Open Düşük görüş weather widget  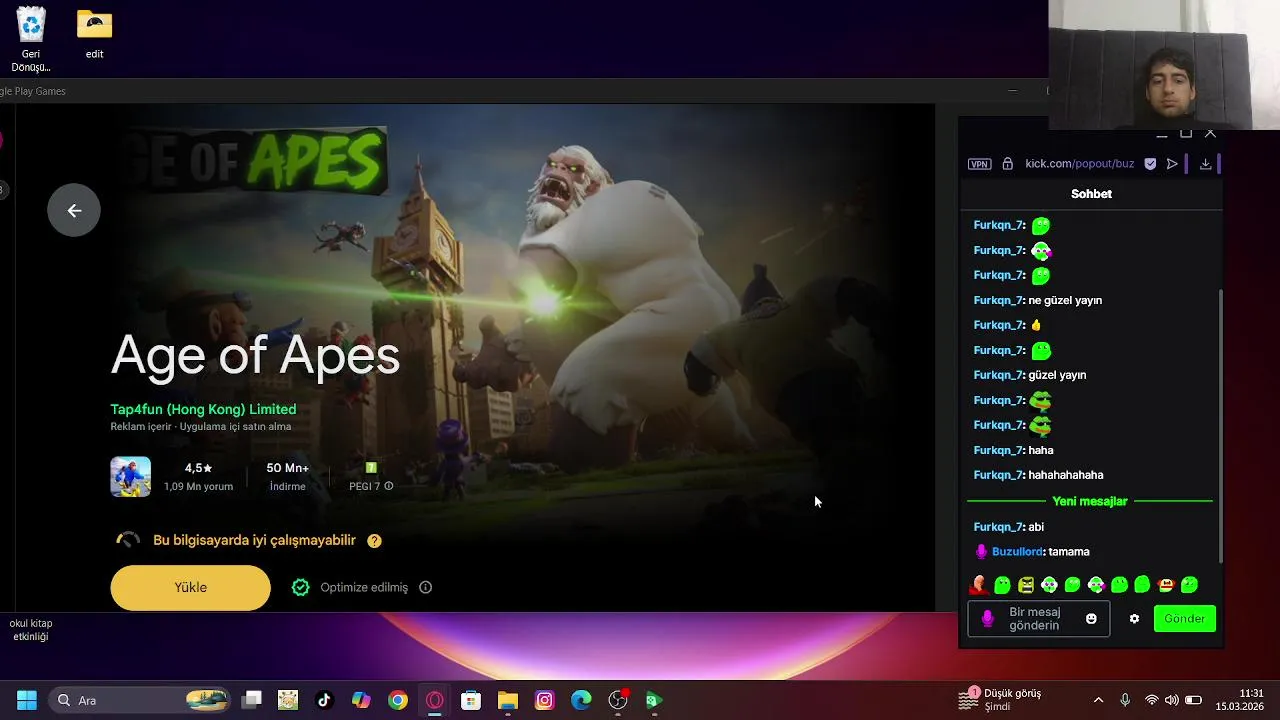click(x=1000, y=700)
